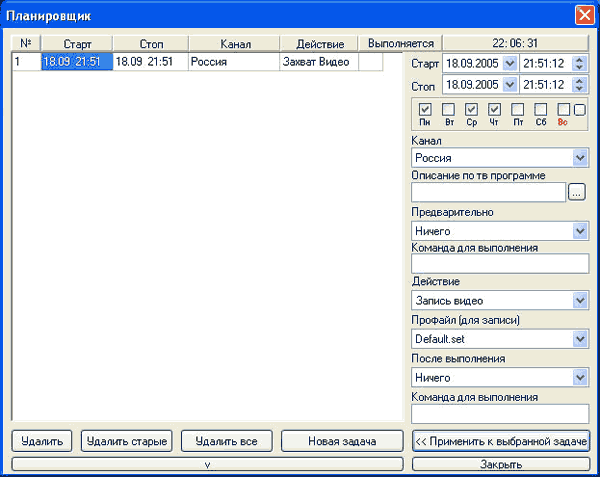Expand the Предварительно dropdown

pos(580,231)
